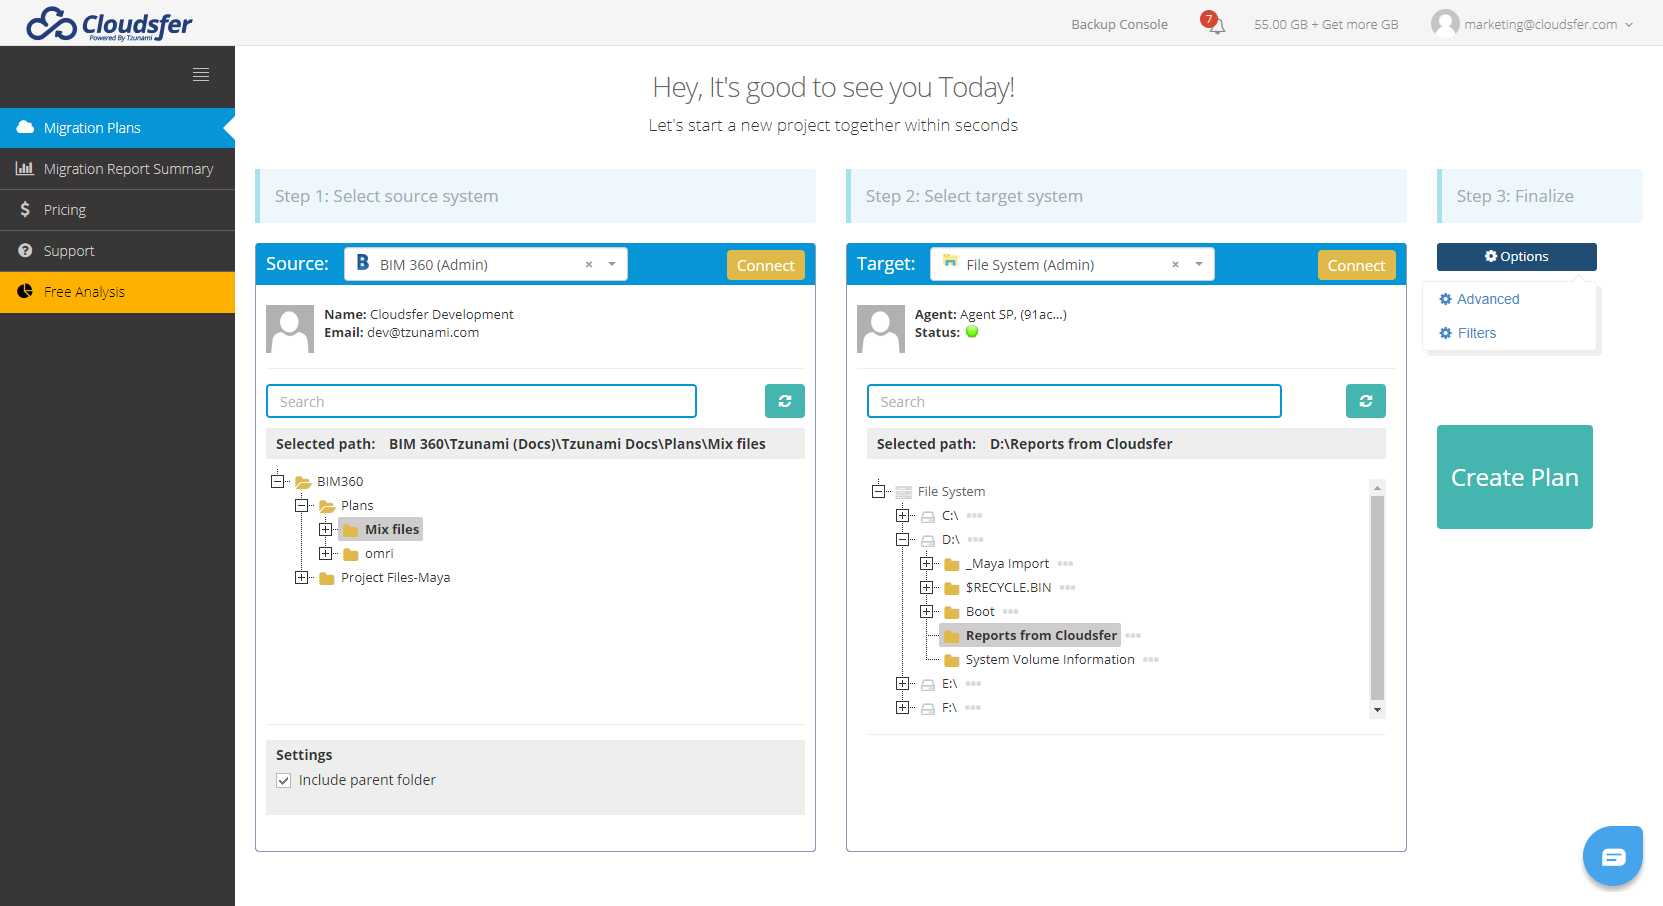
Task: Expand the E:\ drive node
Action: [x=902, y=683]
